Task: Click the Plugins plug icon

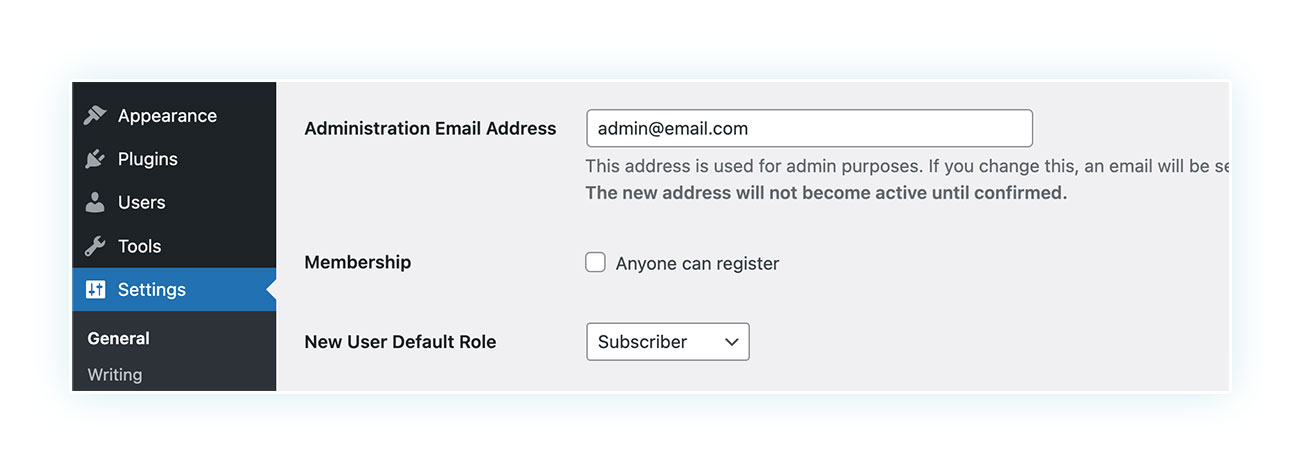Action: 95,159
